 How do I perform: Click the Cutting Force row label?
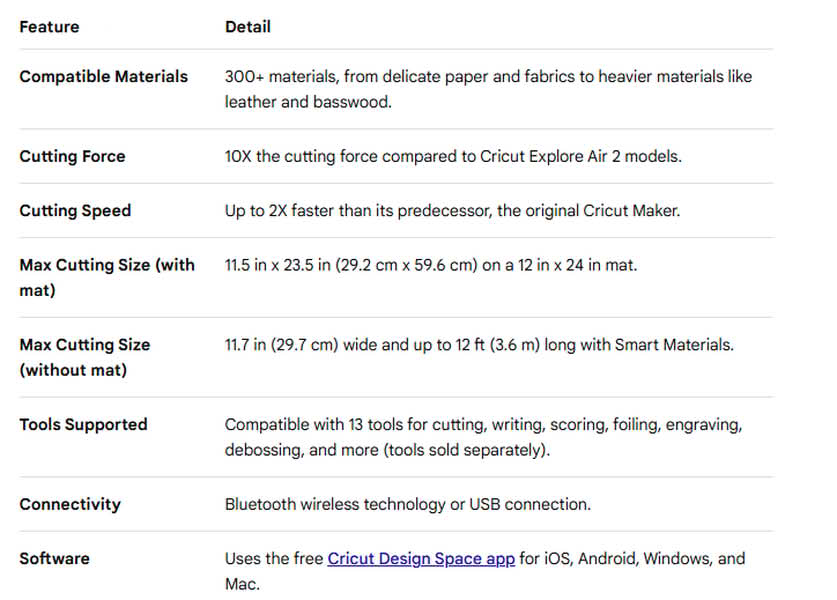point(72,156)
